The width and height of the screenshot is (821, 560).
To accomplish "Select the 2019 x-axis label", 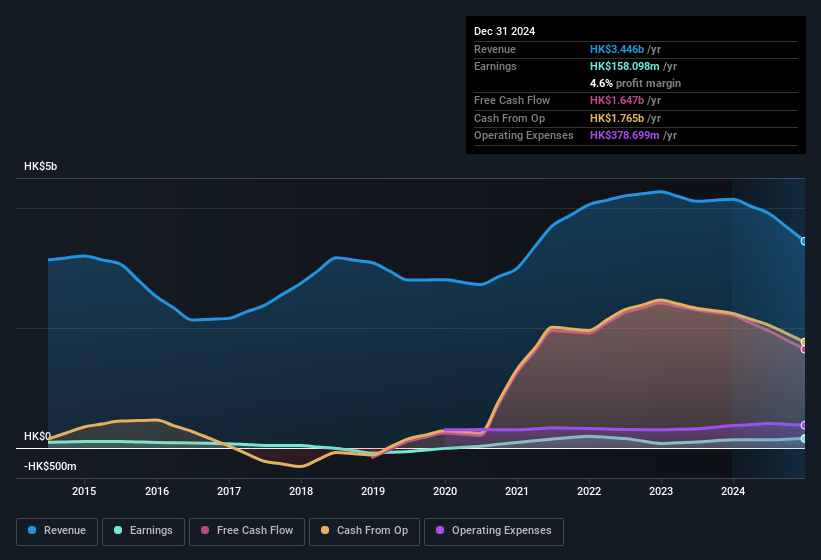I will click(x=373, y=491).
